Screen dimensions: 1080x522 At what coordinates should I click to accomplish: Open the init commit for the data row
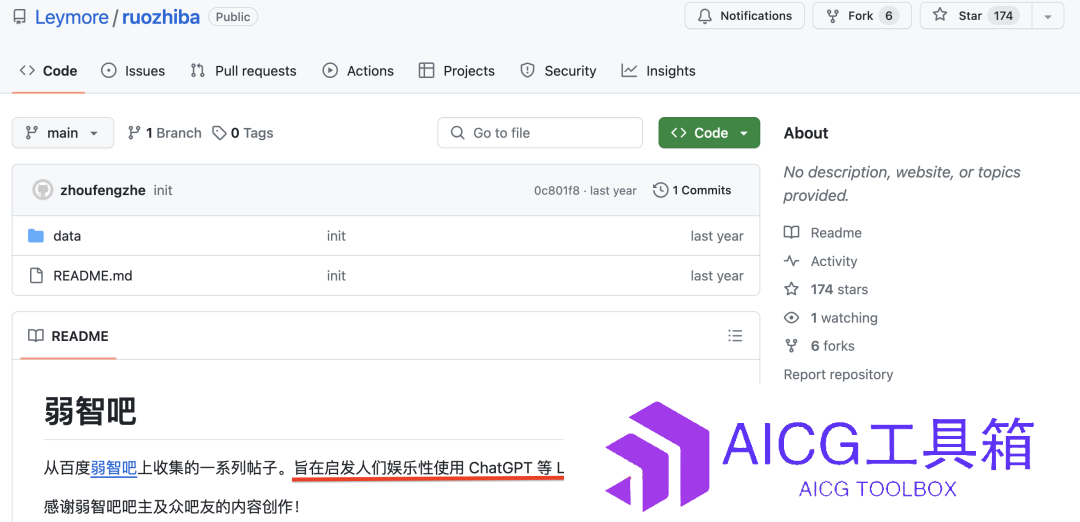(x=336, y=236)
